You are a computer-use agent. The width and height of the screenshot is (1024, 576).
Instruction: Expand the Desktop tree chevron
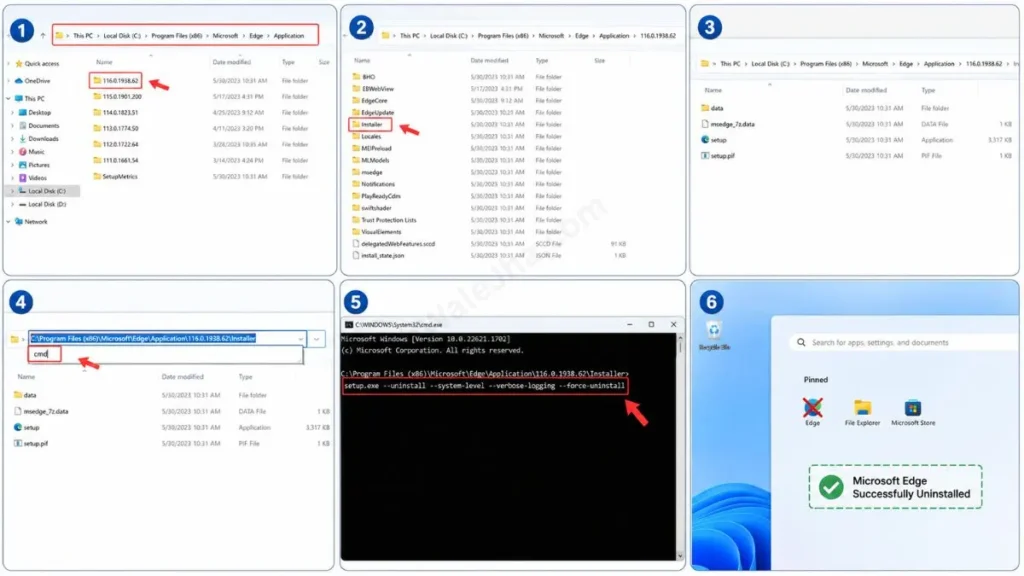coord(13,112)
